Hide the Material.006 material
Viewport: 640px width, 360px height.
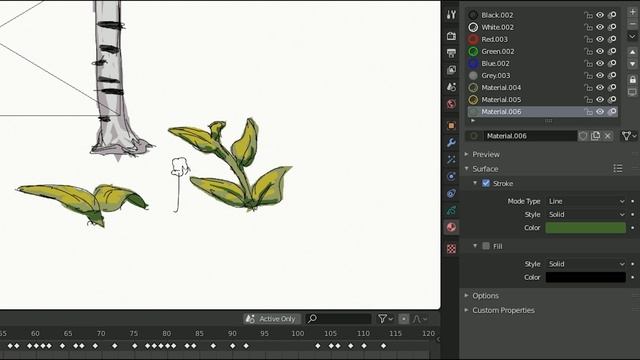coord(600,111)
